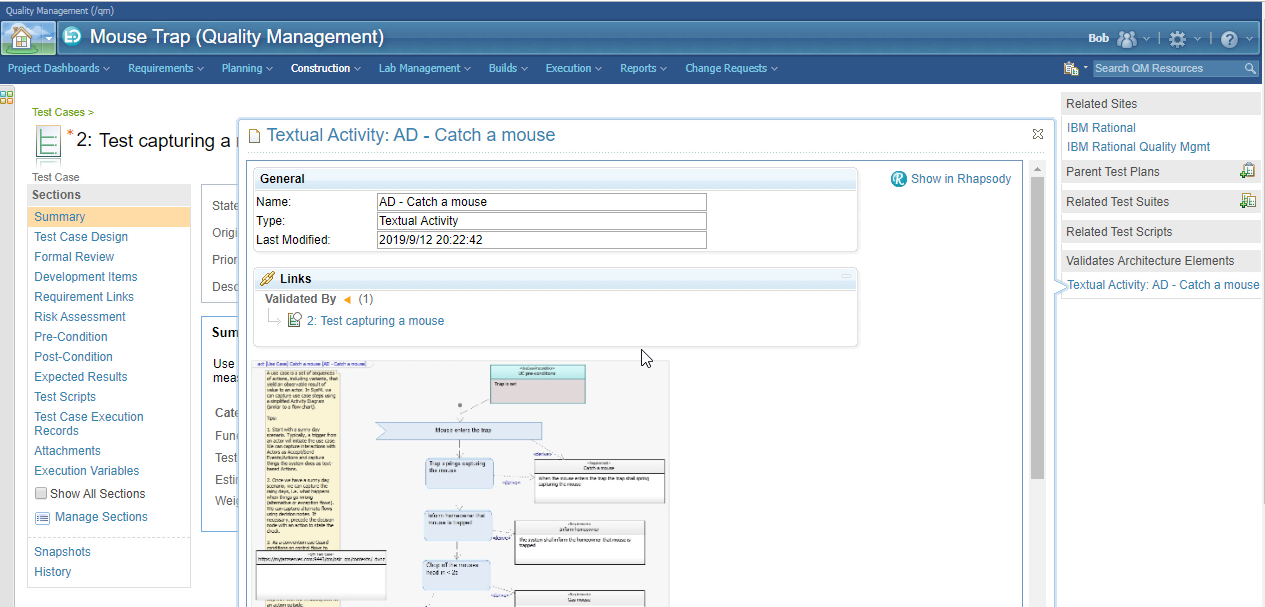Run search with the magnifier icon
This screenshot has height=607, width=1265.
(1250, 68)
